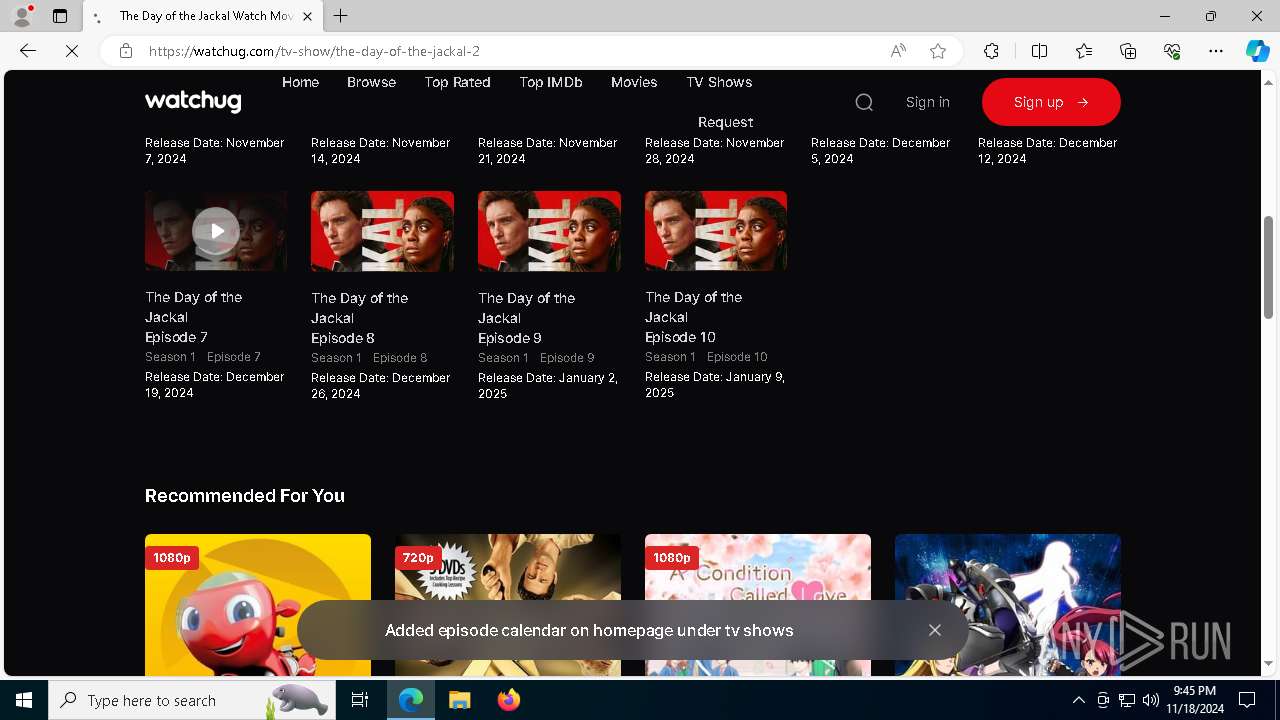1280x720 pixels.
Task: Open Settings and more menu
Action: (x=1216, y=51)
